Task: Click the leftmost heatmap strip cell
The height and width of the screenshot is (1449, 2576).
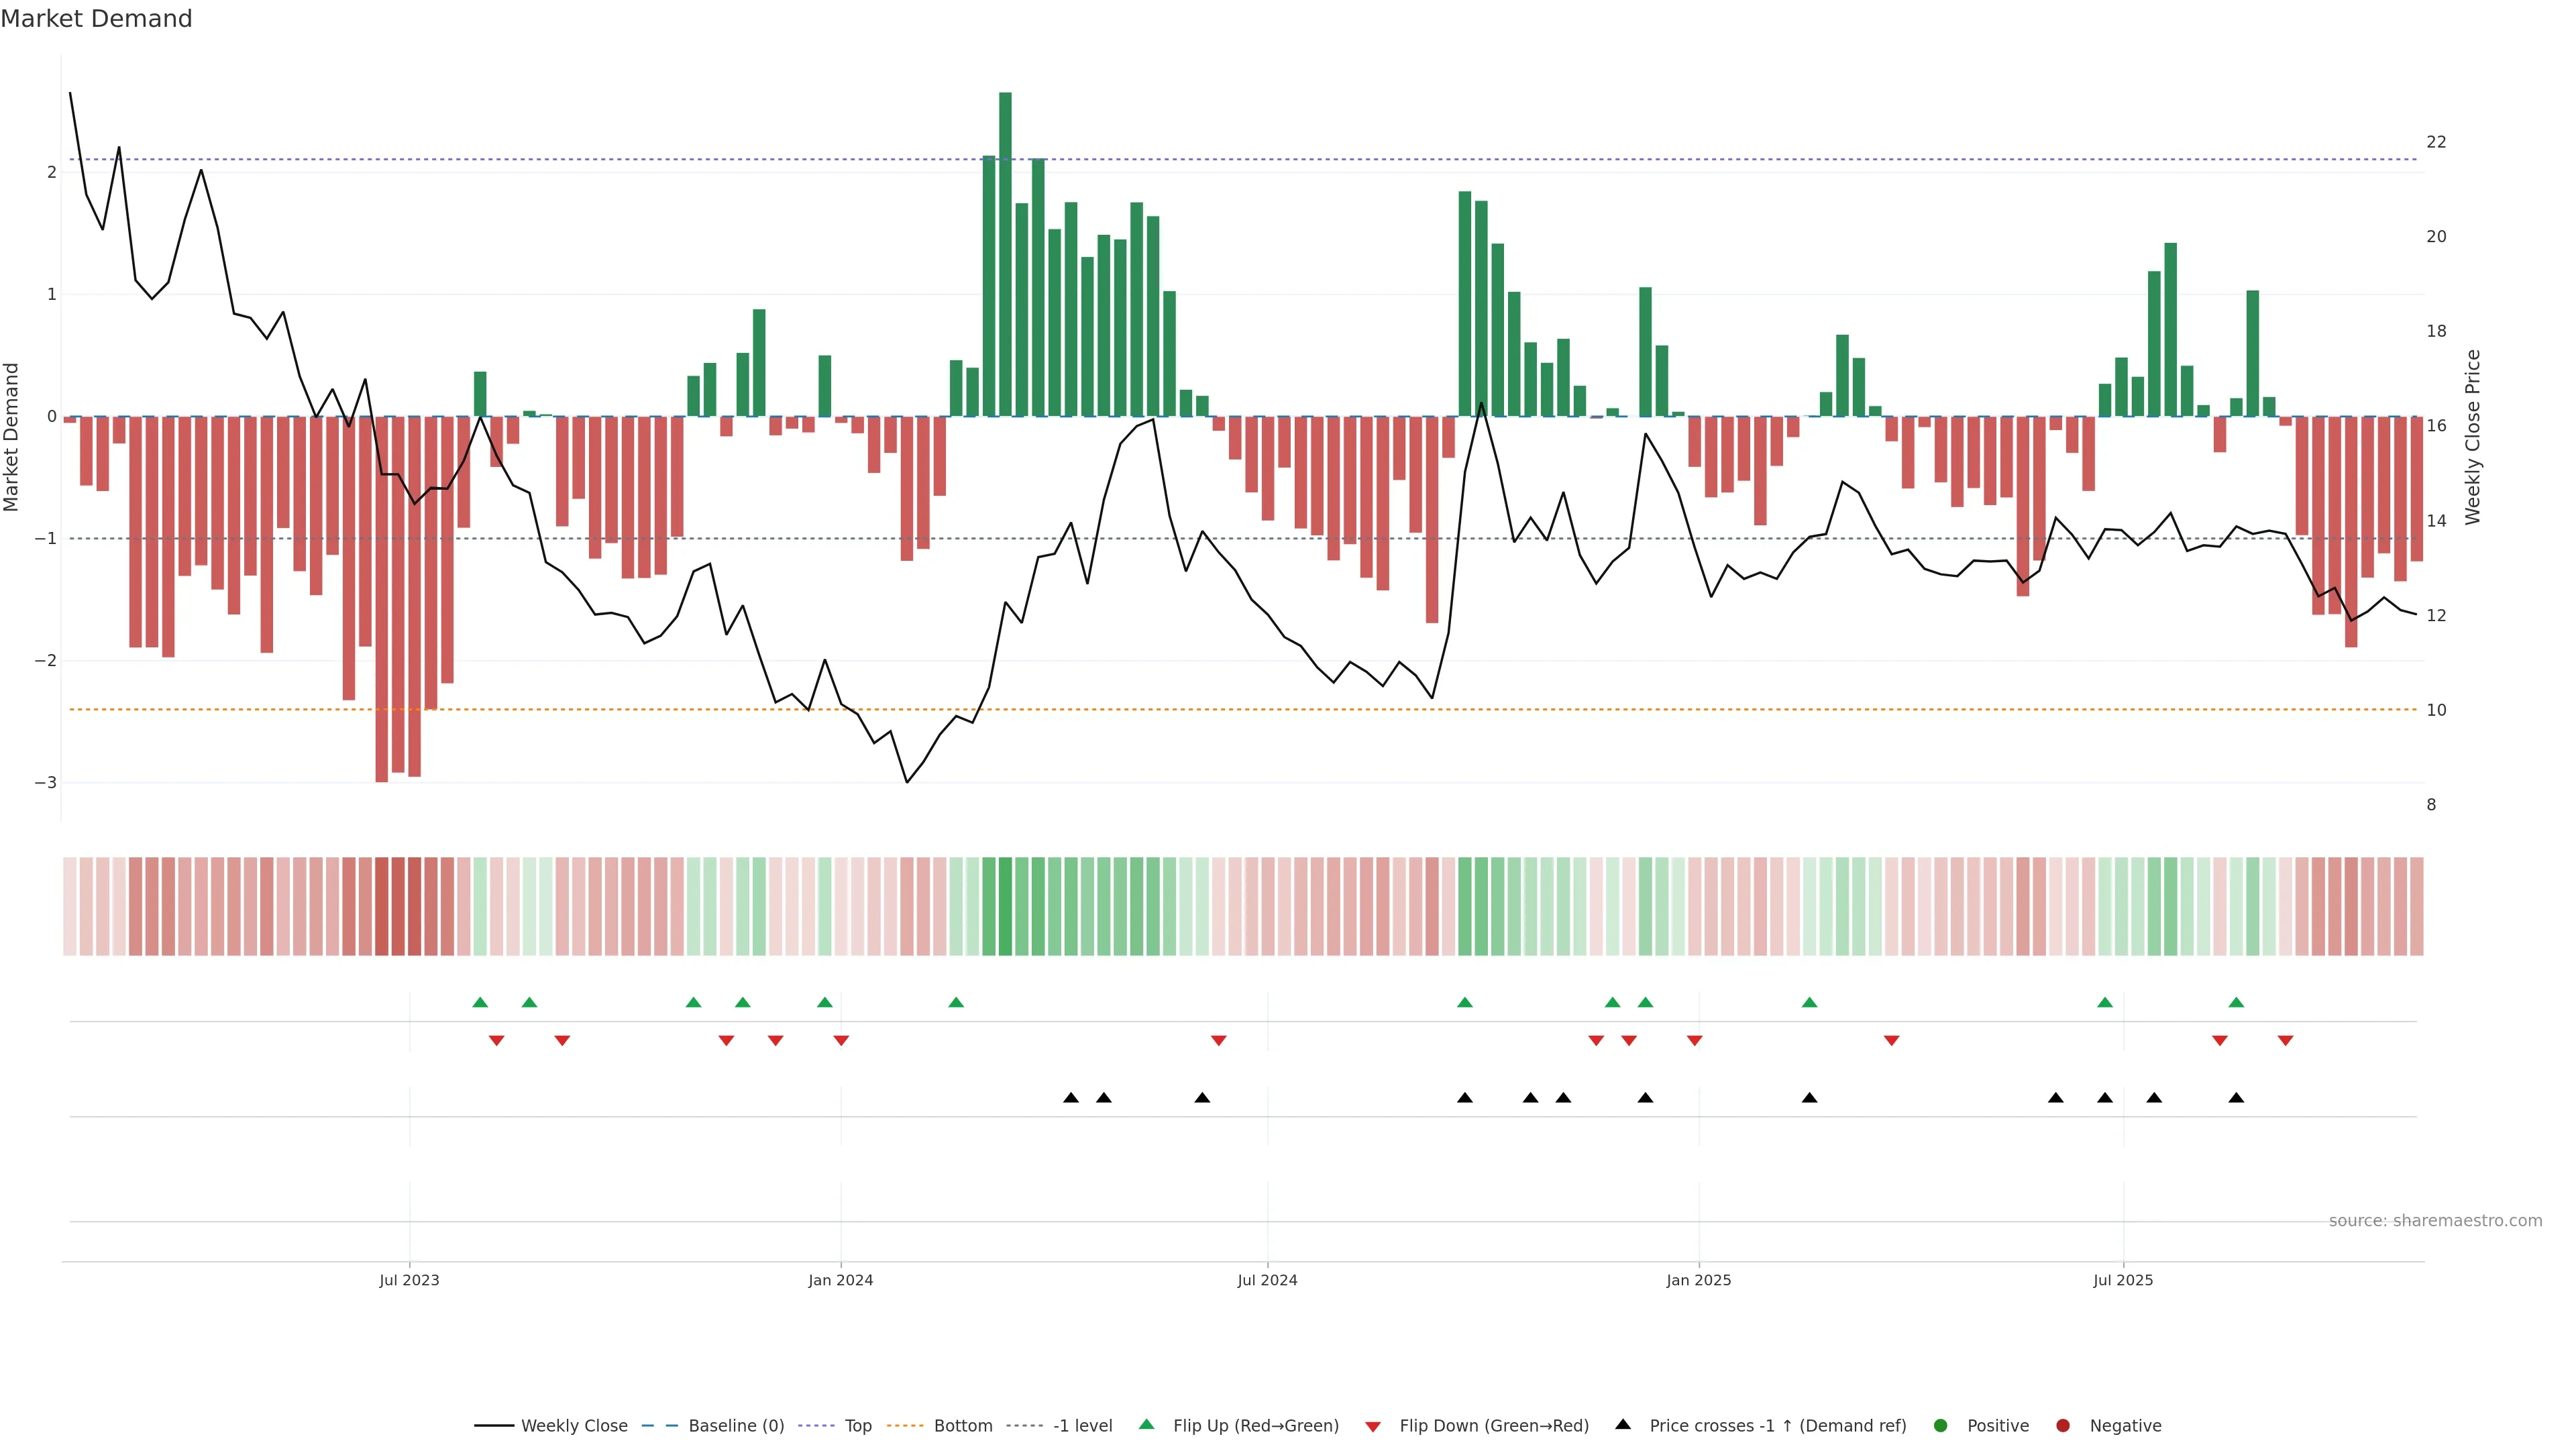Action: point(69,906)
